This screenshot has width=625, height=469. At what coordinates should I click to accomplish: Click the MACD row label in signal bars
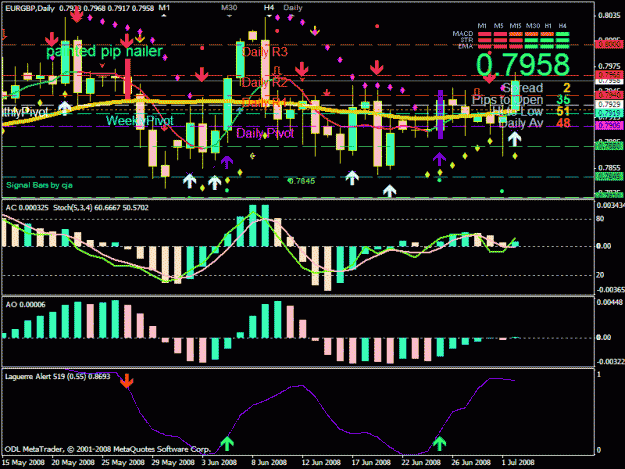(x=463, y=33)
